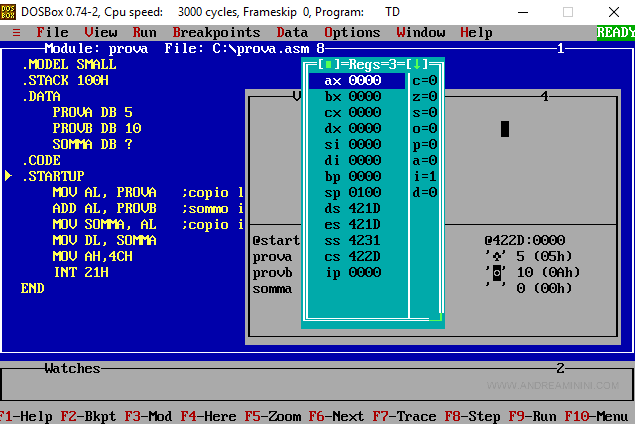The image size is (635, 424).
Task: Open the File menu
Action: click(x=52, y=32)
